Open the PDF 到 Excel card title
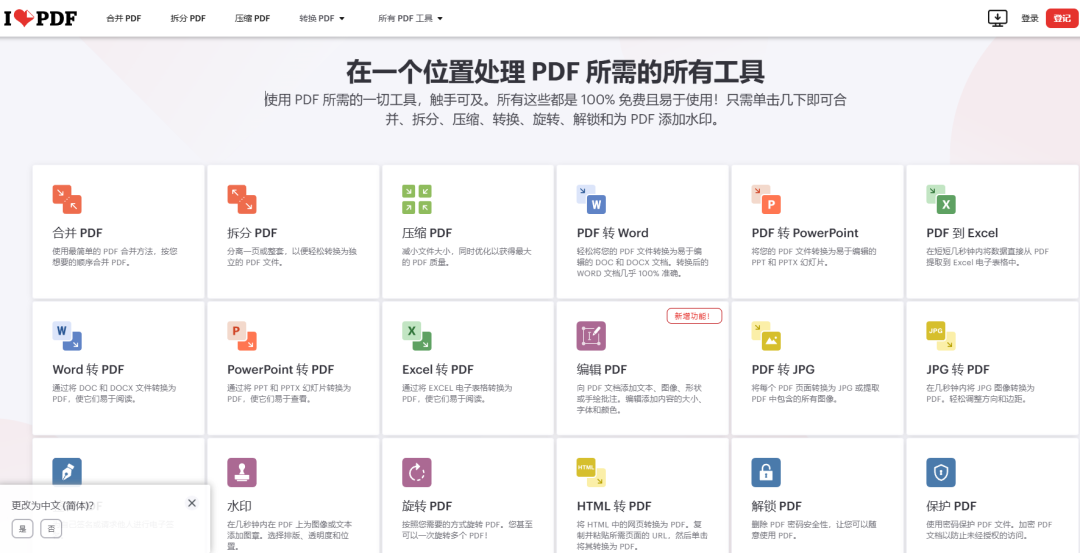The height and width of the screenshot is (553, 1080). click(962, 233)
